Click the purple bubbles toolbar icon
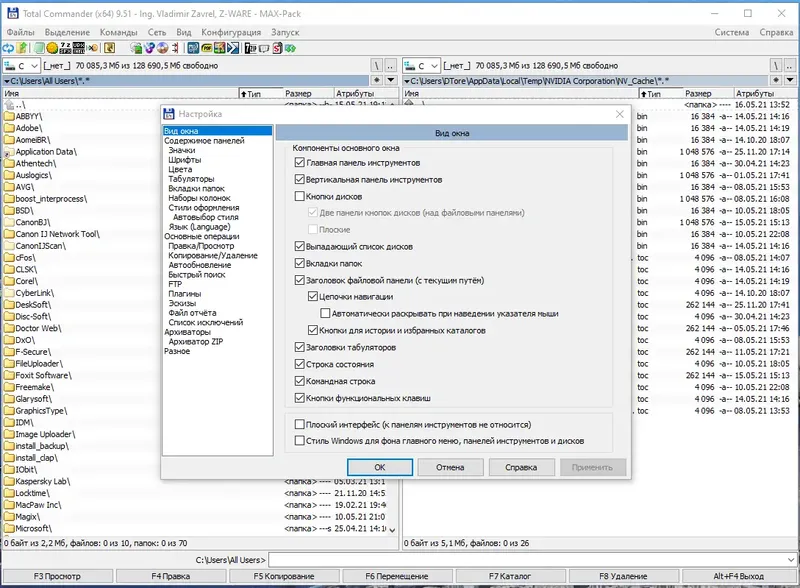800x588 pixels. pos(149,48)
